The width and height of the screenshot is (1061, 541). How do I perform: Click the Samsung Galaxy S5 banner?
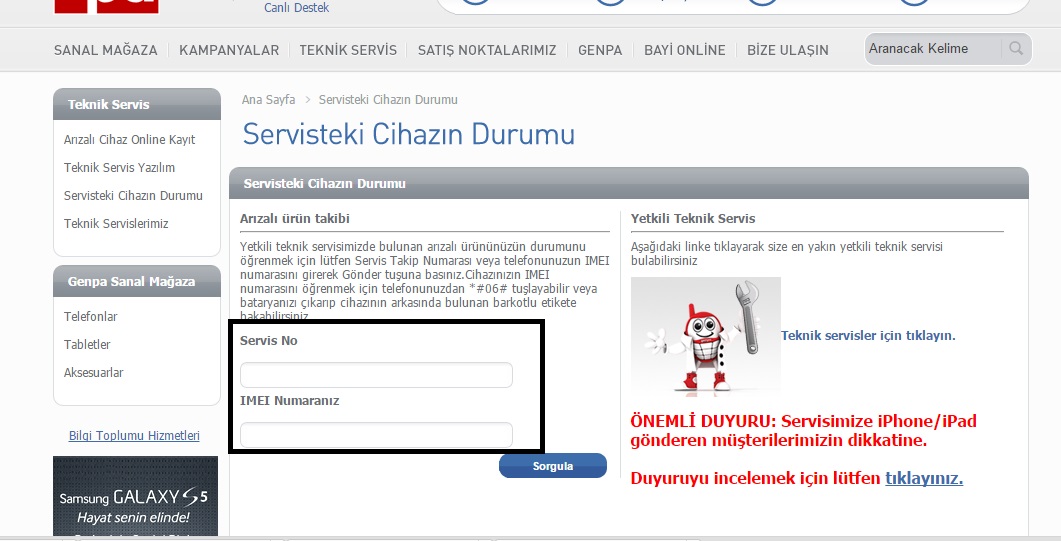(x=135, y=498)
